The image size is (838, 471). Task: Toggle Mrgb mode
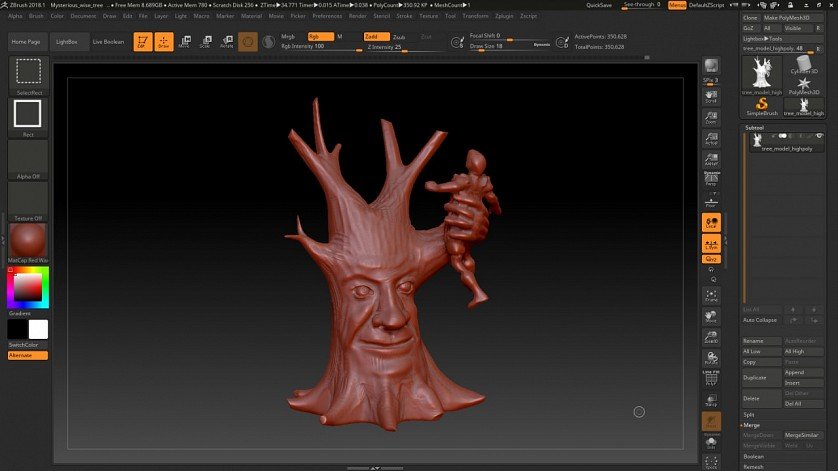[x=288, y=36]
